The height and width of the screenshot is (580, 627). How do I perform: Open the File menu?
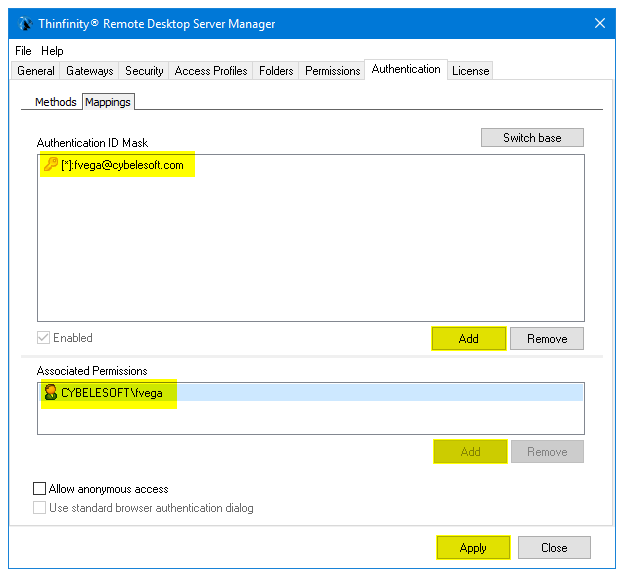click(23, 51)
